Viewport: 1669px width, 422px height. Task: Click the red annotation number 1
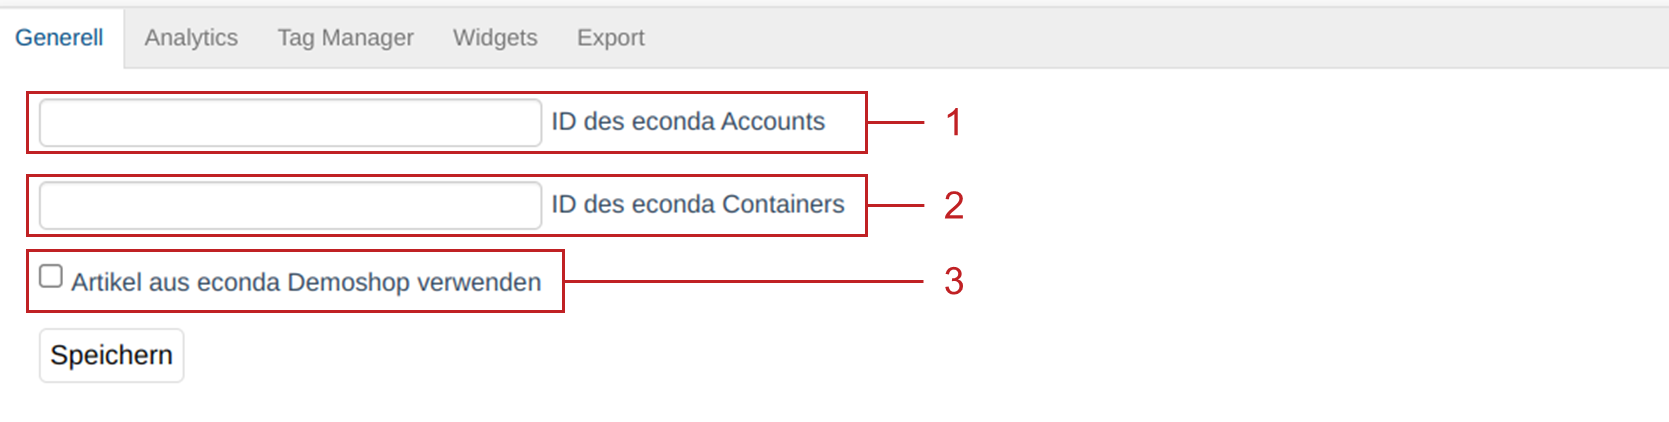tap(954, 122)
